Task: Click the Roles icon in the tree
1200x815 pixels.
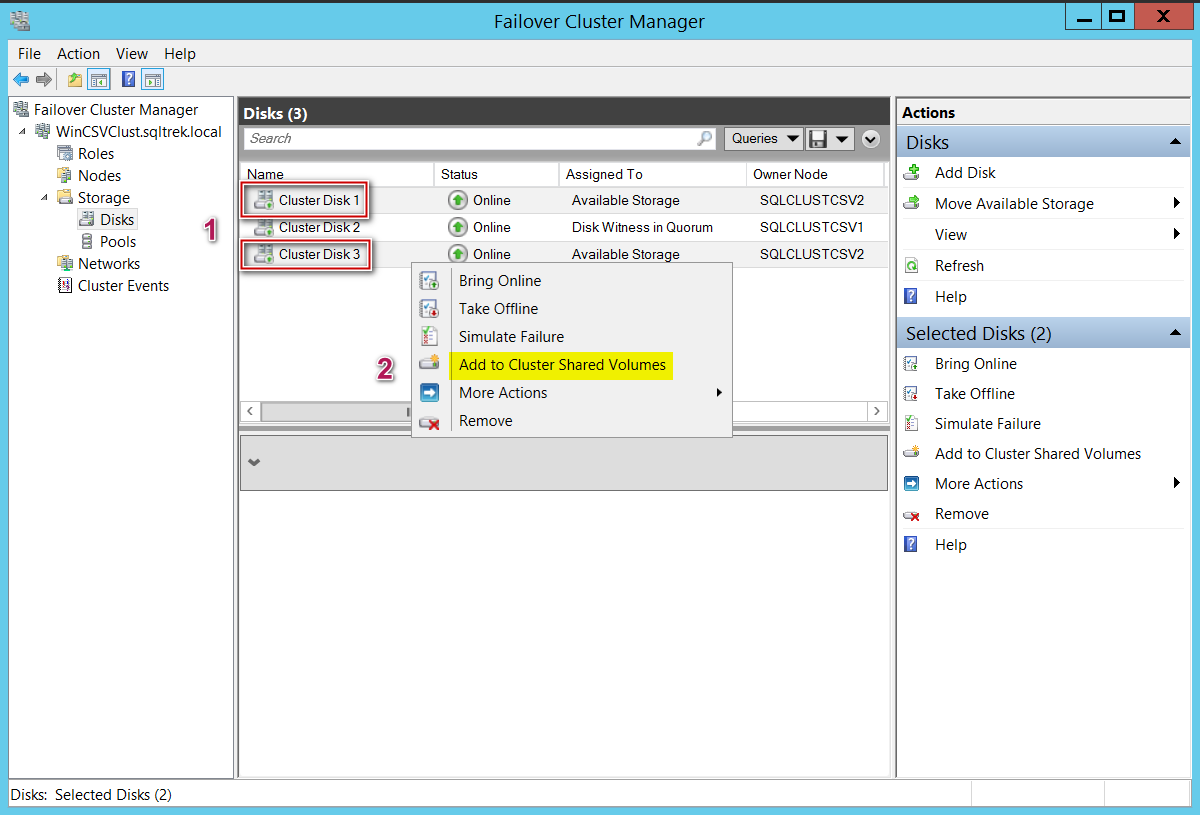Action: click(x=65, y=154)
